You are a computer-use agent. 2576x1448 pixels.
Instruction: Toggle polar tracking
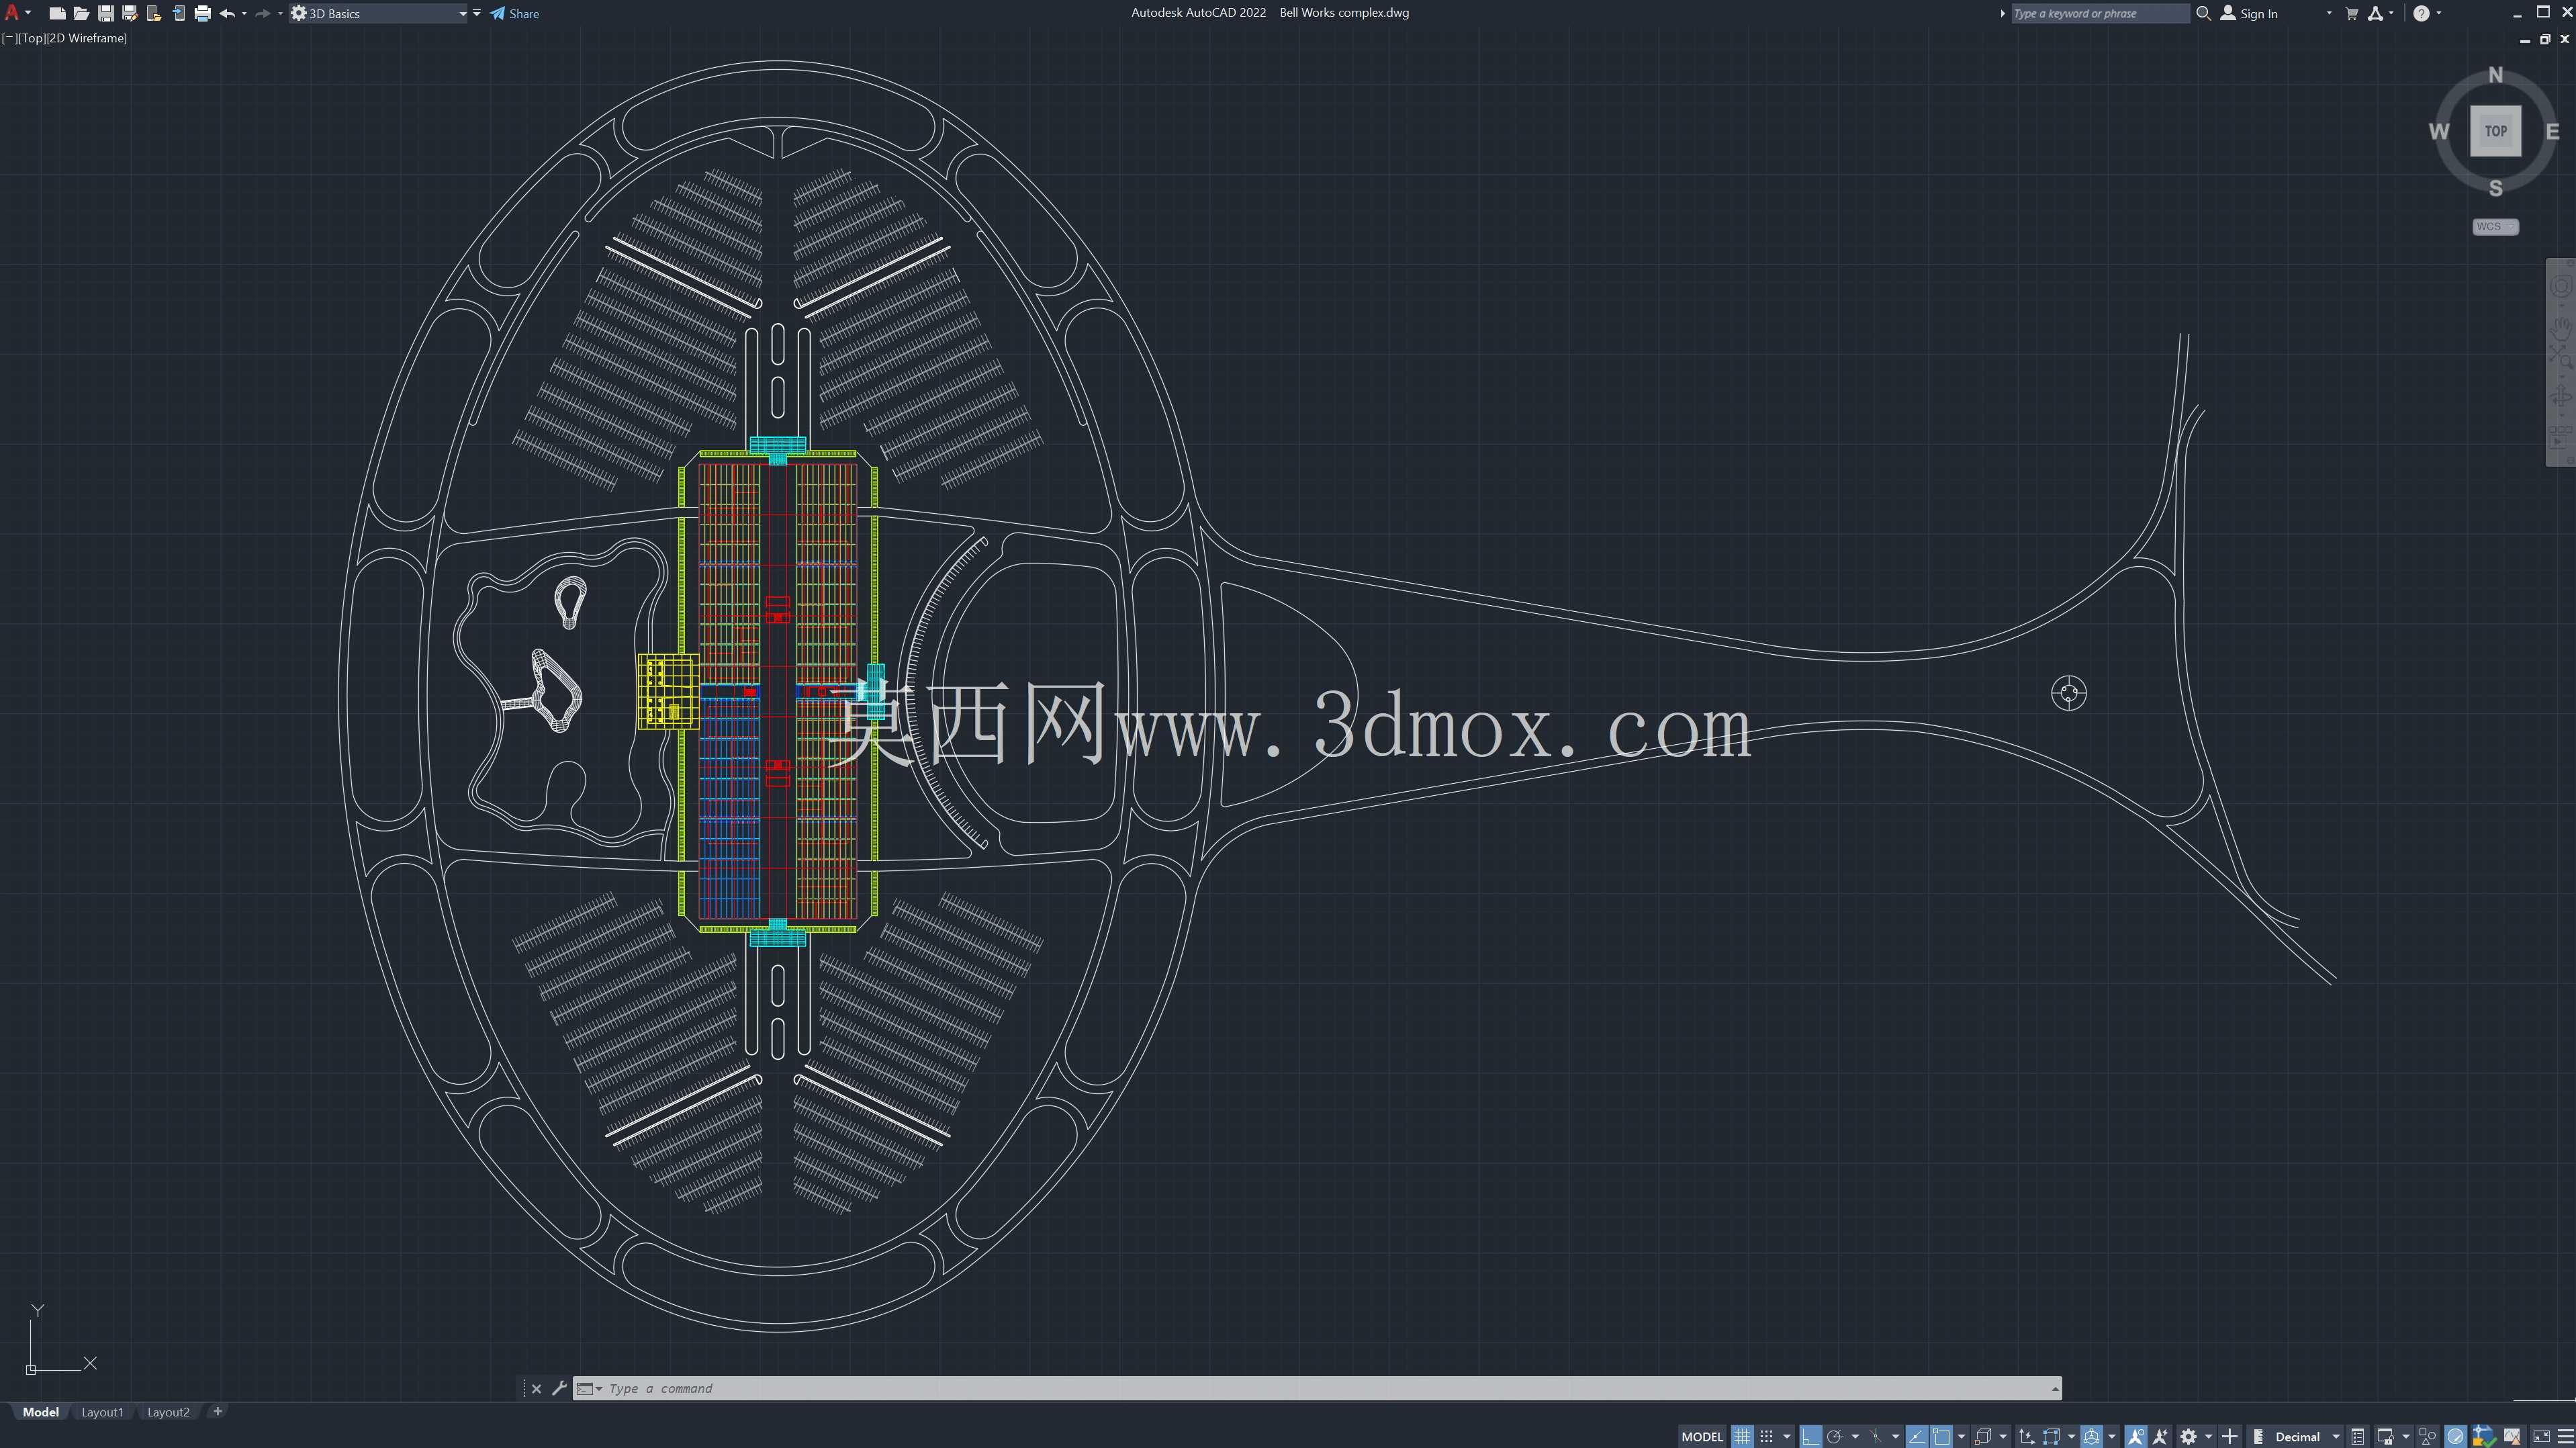(x=1835, y=1437)
